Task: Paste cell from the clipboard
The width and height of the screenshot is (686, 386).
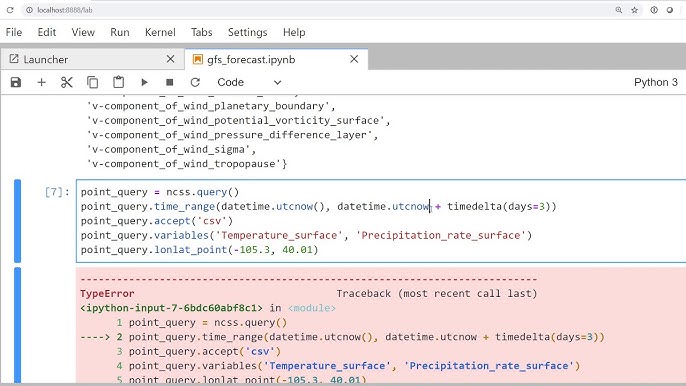Action: (x=119, y=82)
